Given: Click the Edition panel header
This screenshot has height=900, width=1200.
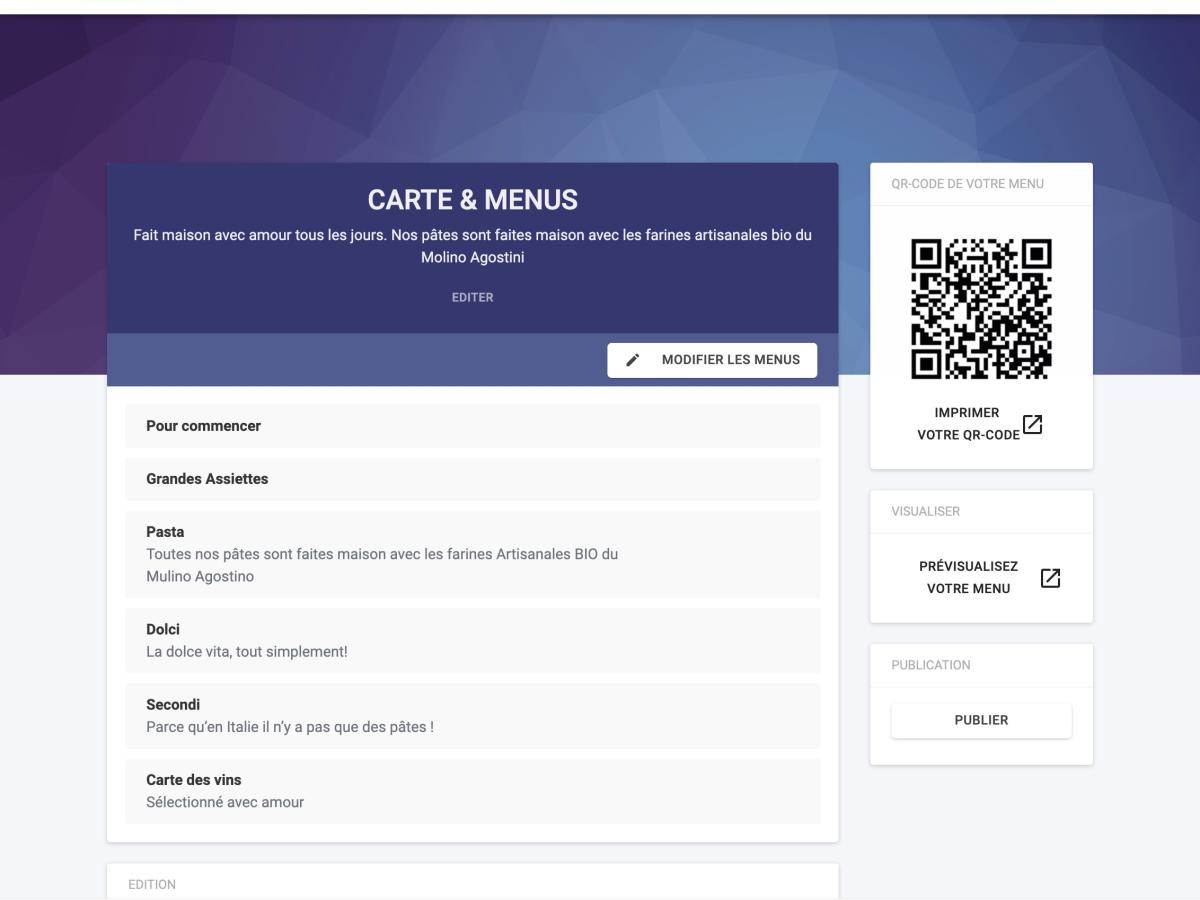Looking at the screenshot, I should click(x=152, y=885).
